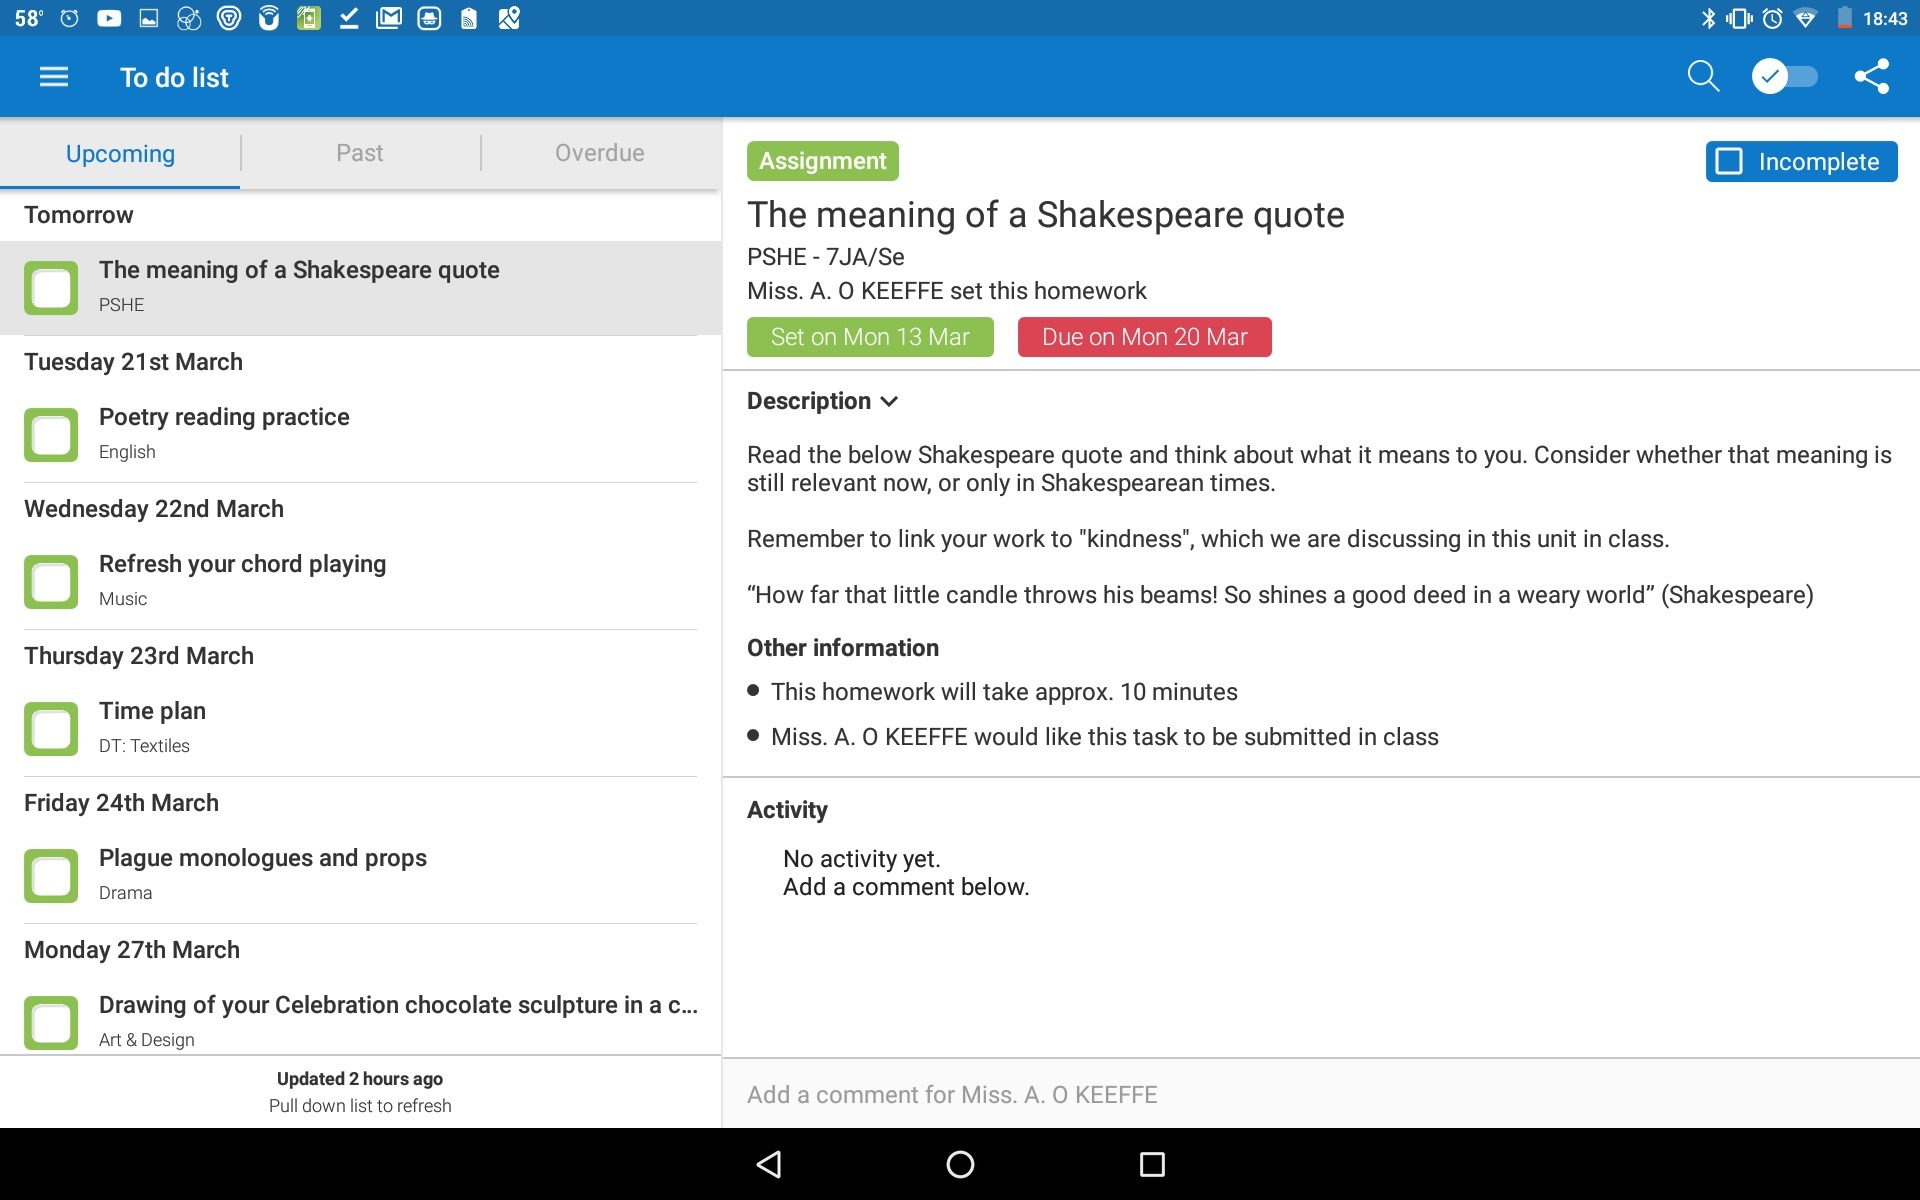Switch to the Past tab
The width and height of the screenshot is (1920, 1200).
pos(359,153)
